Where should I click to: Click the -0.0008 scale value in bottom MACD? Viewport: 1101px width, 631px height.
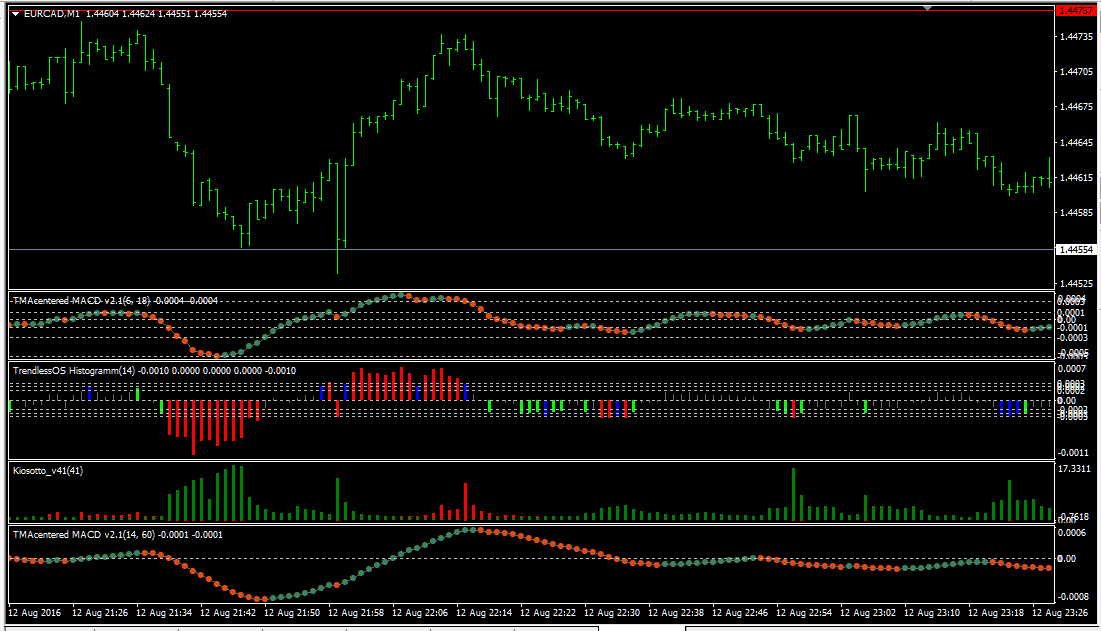(x=1073, y=597)
